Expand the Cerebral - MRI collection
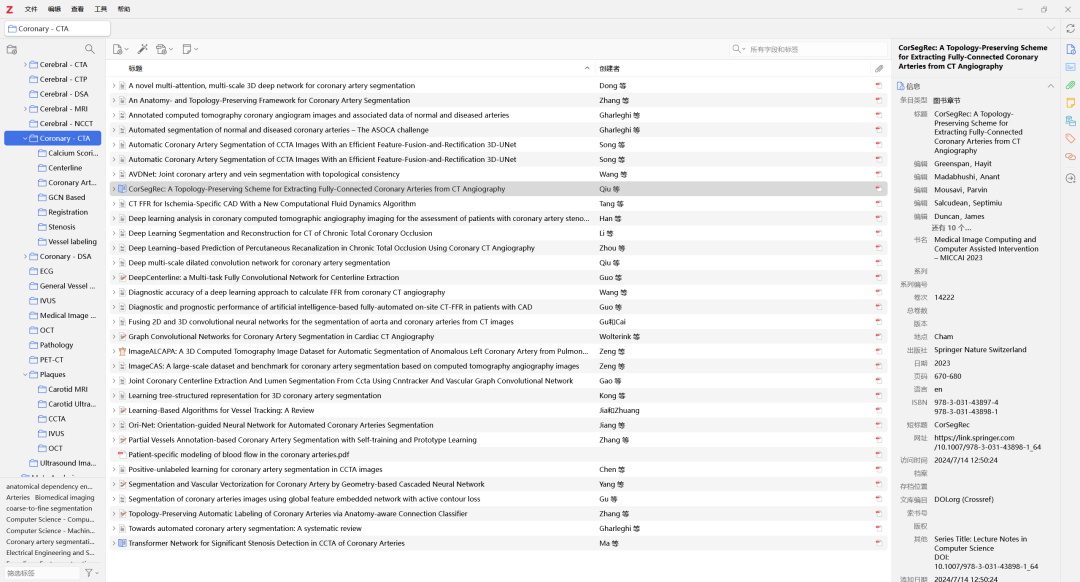This screenshot has height=582, width=1080. pyautogui.click(x=25, y=109)
